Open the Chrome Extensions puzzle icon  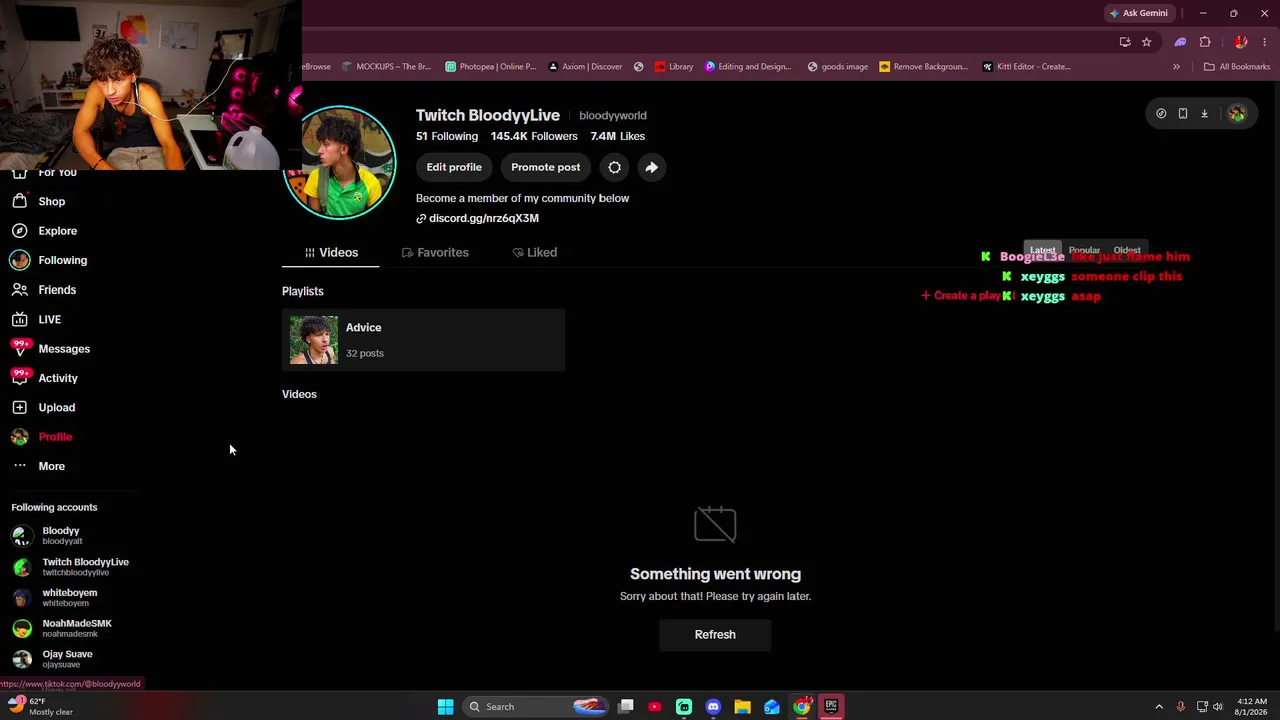click(x=1205, y=42)
